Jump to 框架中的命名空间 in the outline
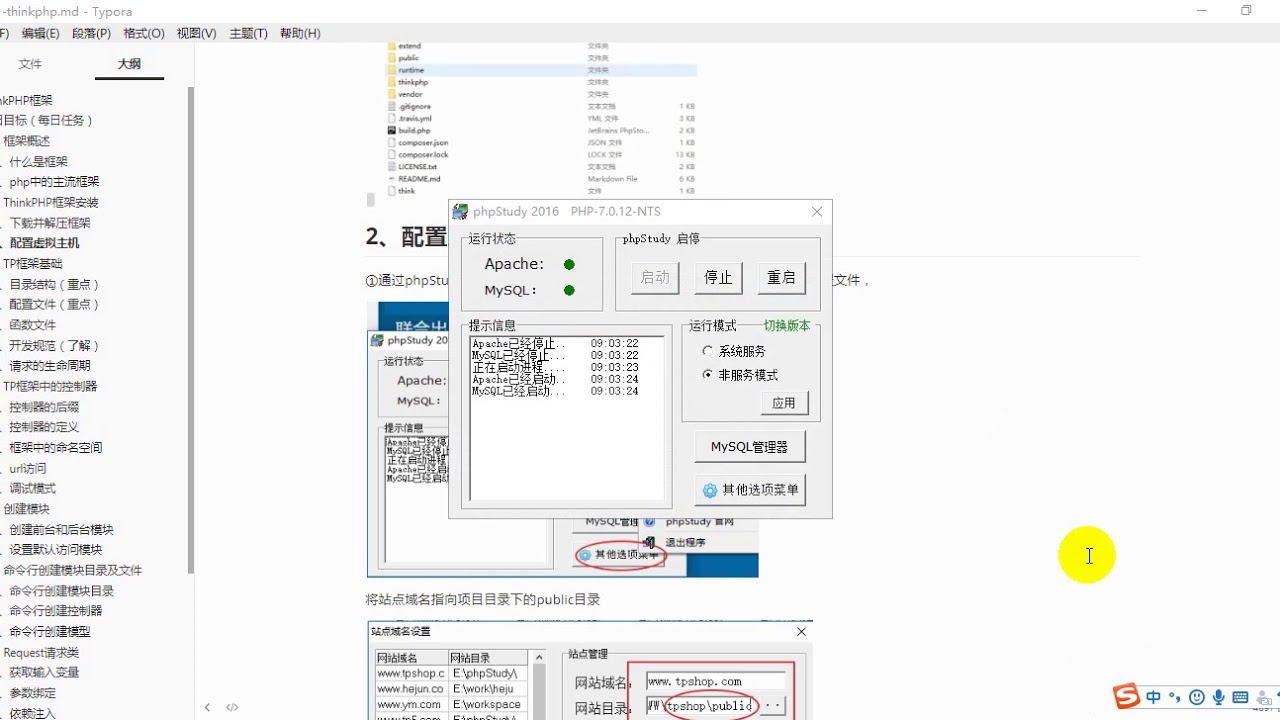This screenshot has width=1280, height=720. coord(56,447)
